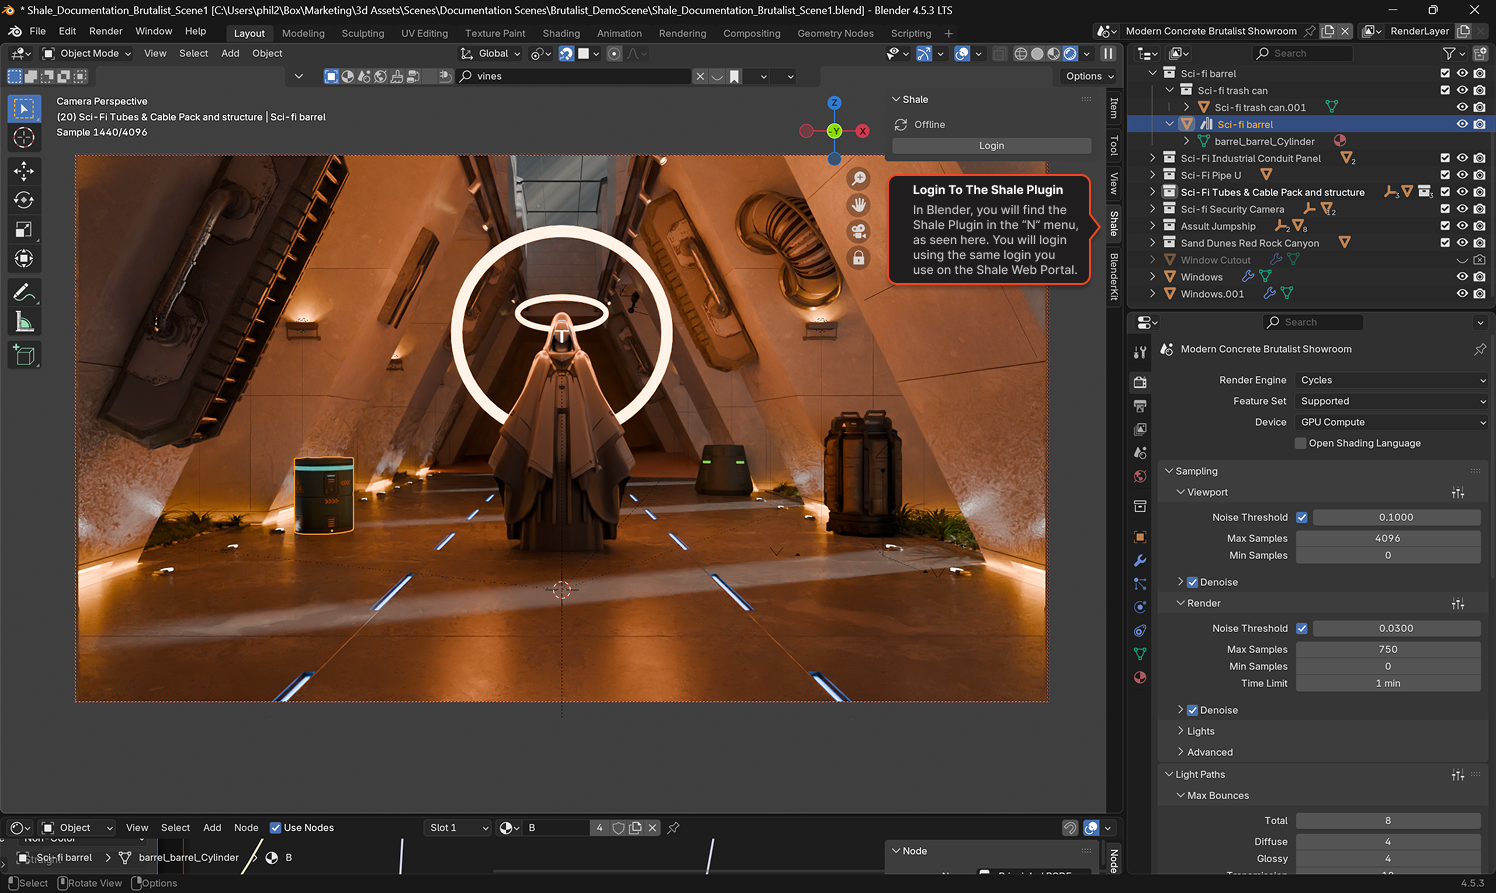Toggle viewport Noise Threshold checkbox
This screenshot has height=893, width=1496.
click(1301, 517)
